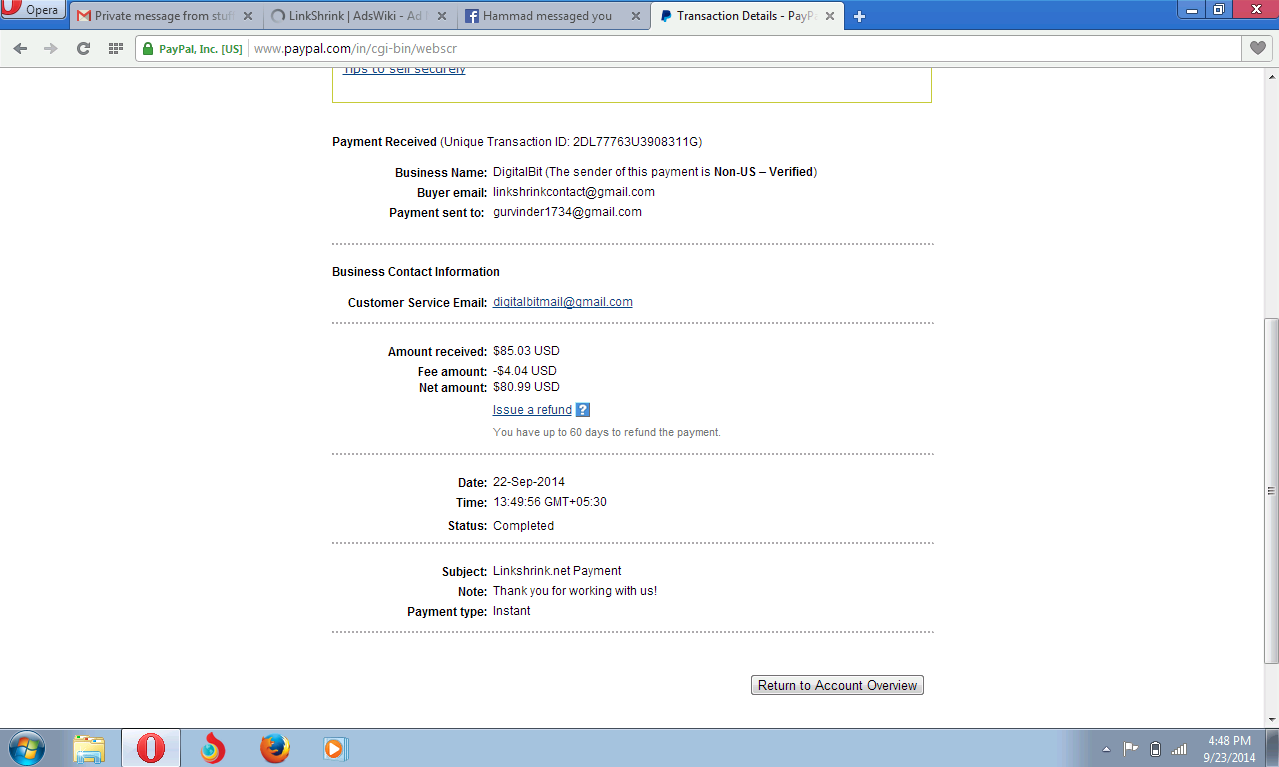The height and width of the screenshot is (767, 1279).
Task: Close the Gmail Private message tab
Action: 248,16
